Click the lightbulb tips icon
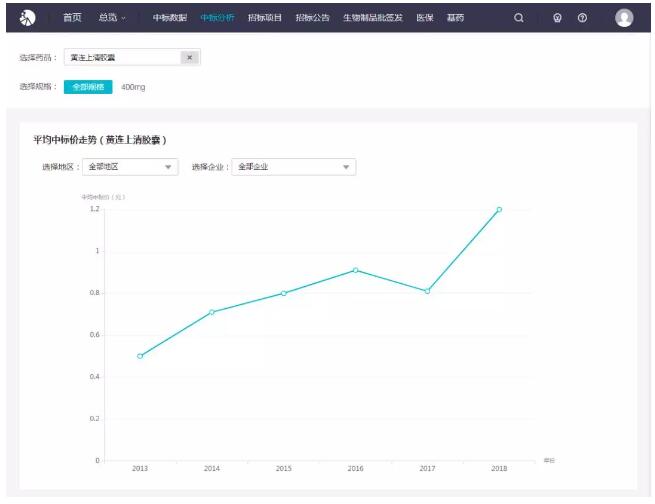 click(x=558, y=18)
